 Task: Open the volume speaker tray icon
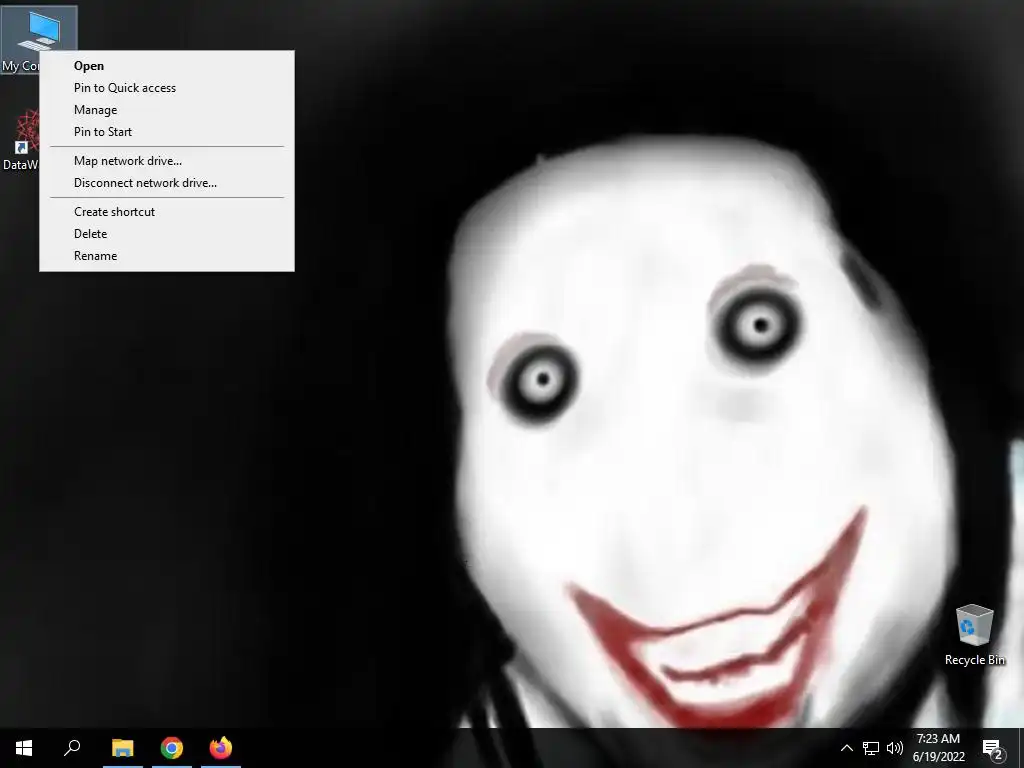point(895,748)
